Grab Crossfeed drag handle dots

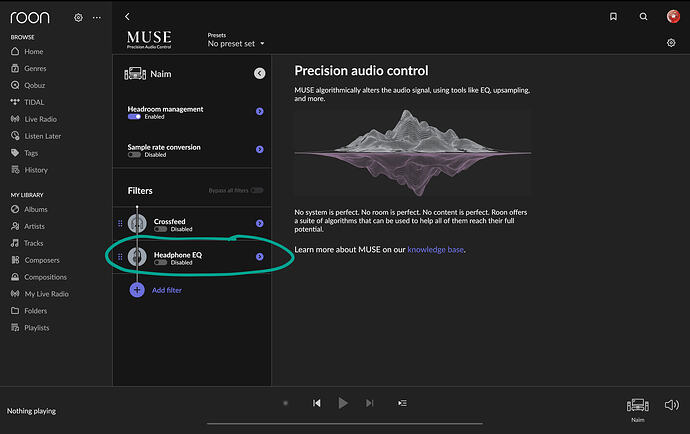tap(120, 223)
